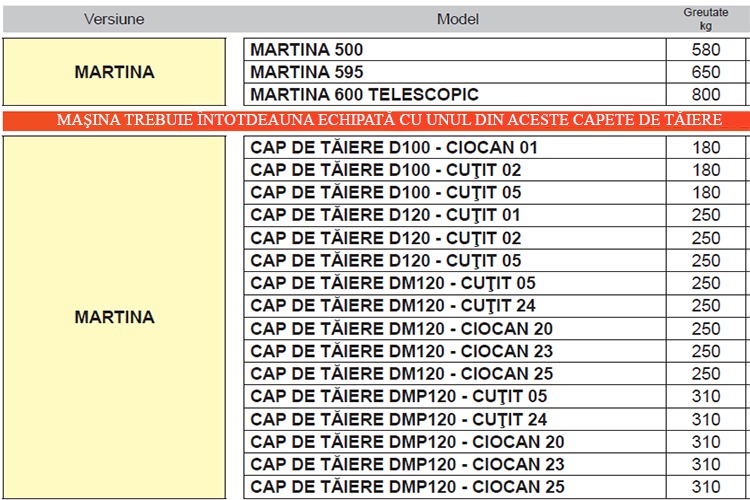Click the Model column header
750x500 pixels.
coord(457,19)
